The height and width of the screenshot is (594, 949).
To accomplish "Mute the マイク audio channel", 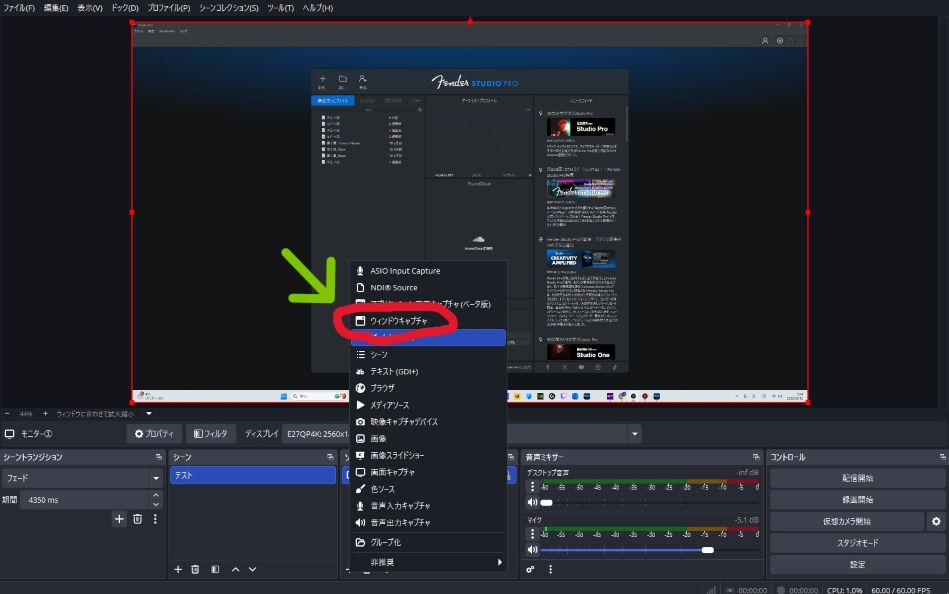I will [x=532, y=549].
